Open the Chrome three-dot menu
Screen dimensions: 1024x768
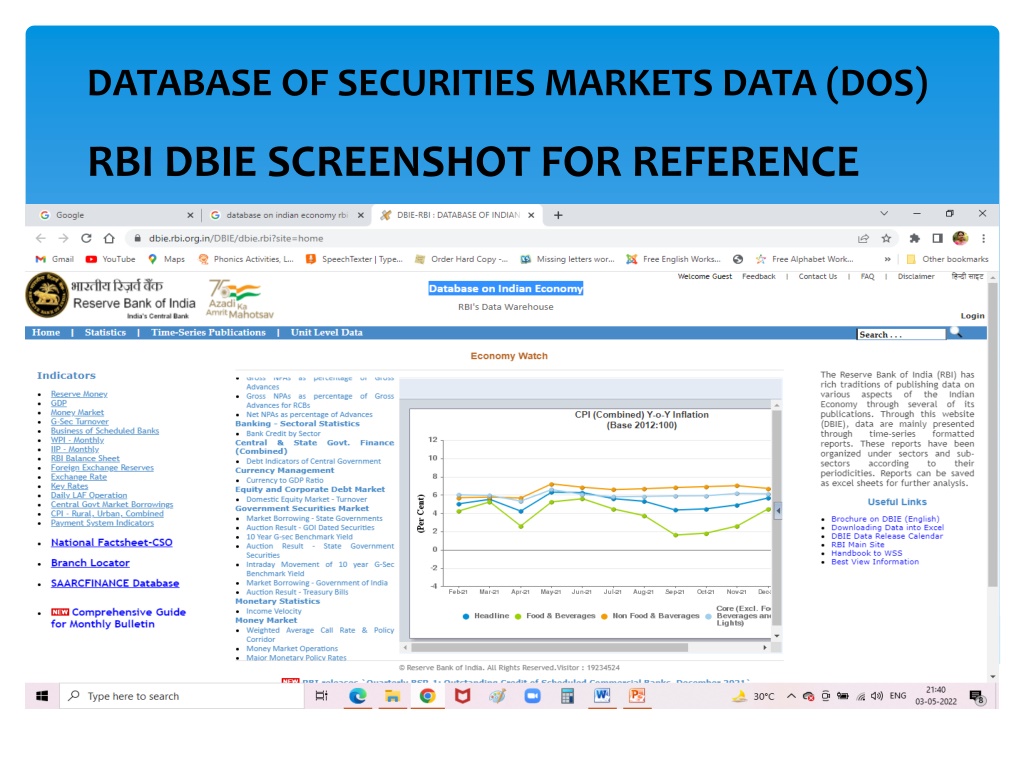pos(984,238)
